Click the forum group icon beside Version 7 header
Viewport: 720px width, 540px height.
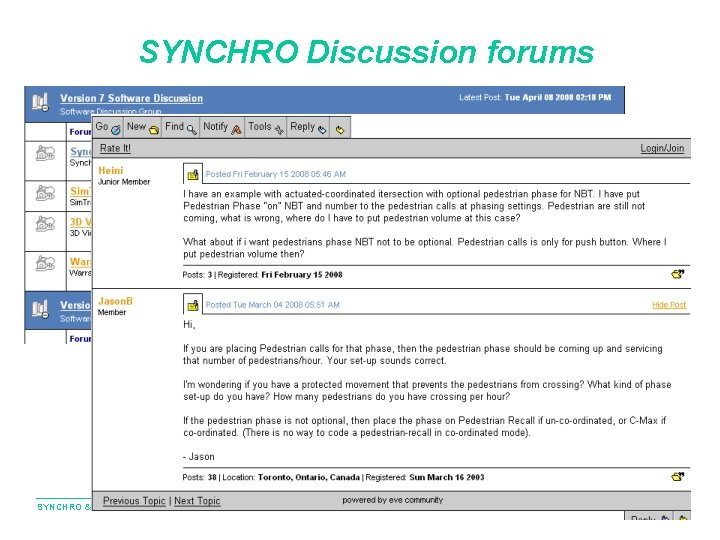pyautogui.click(x=40, y=102)
